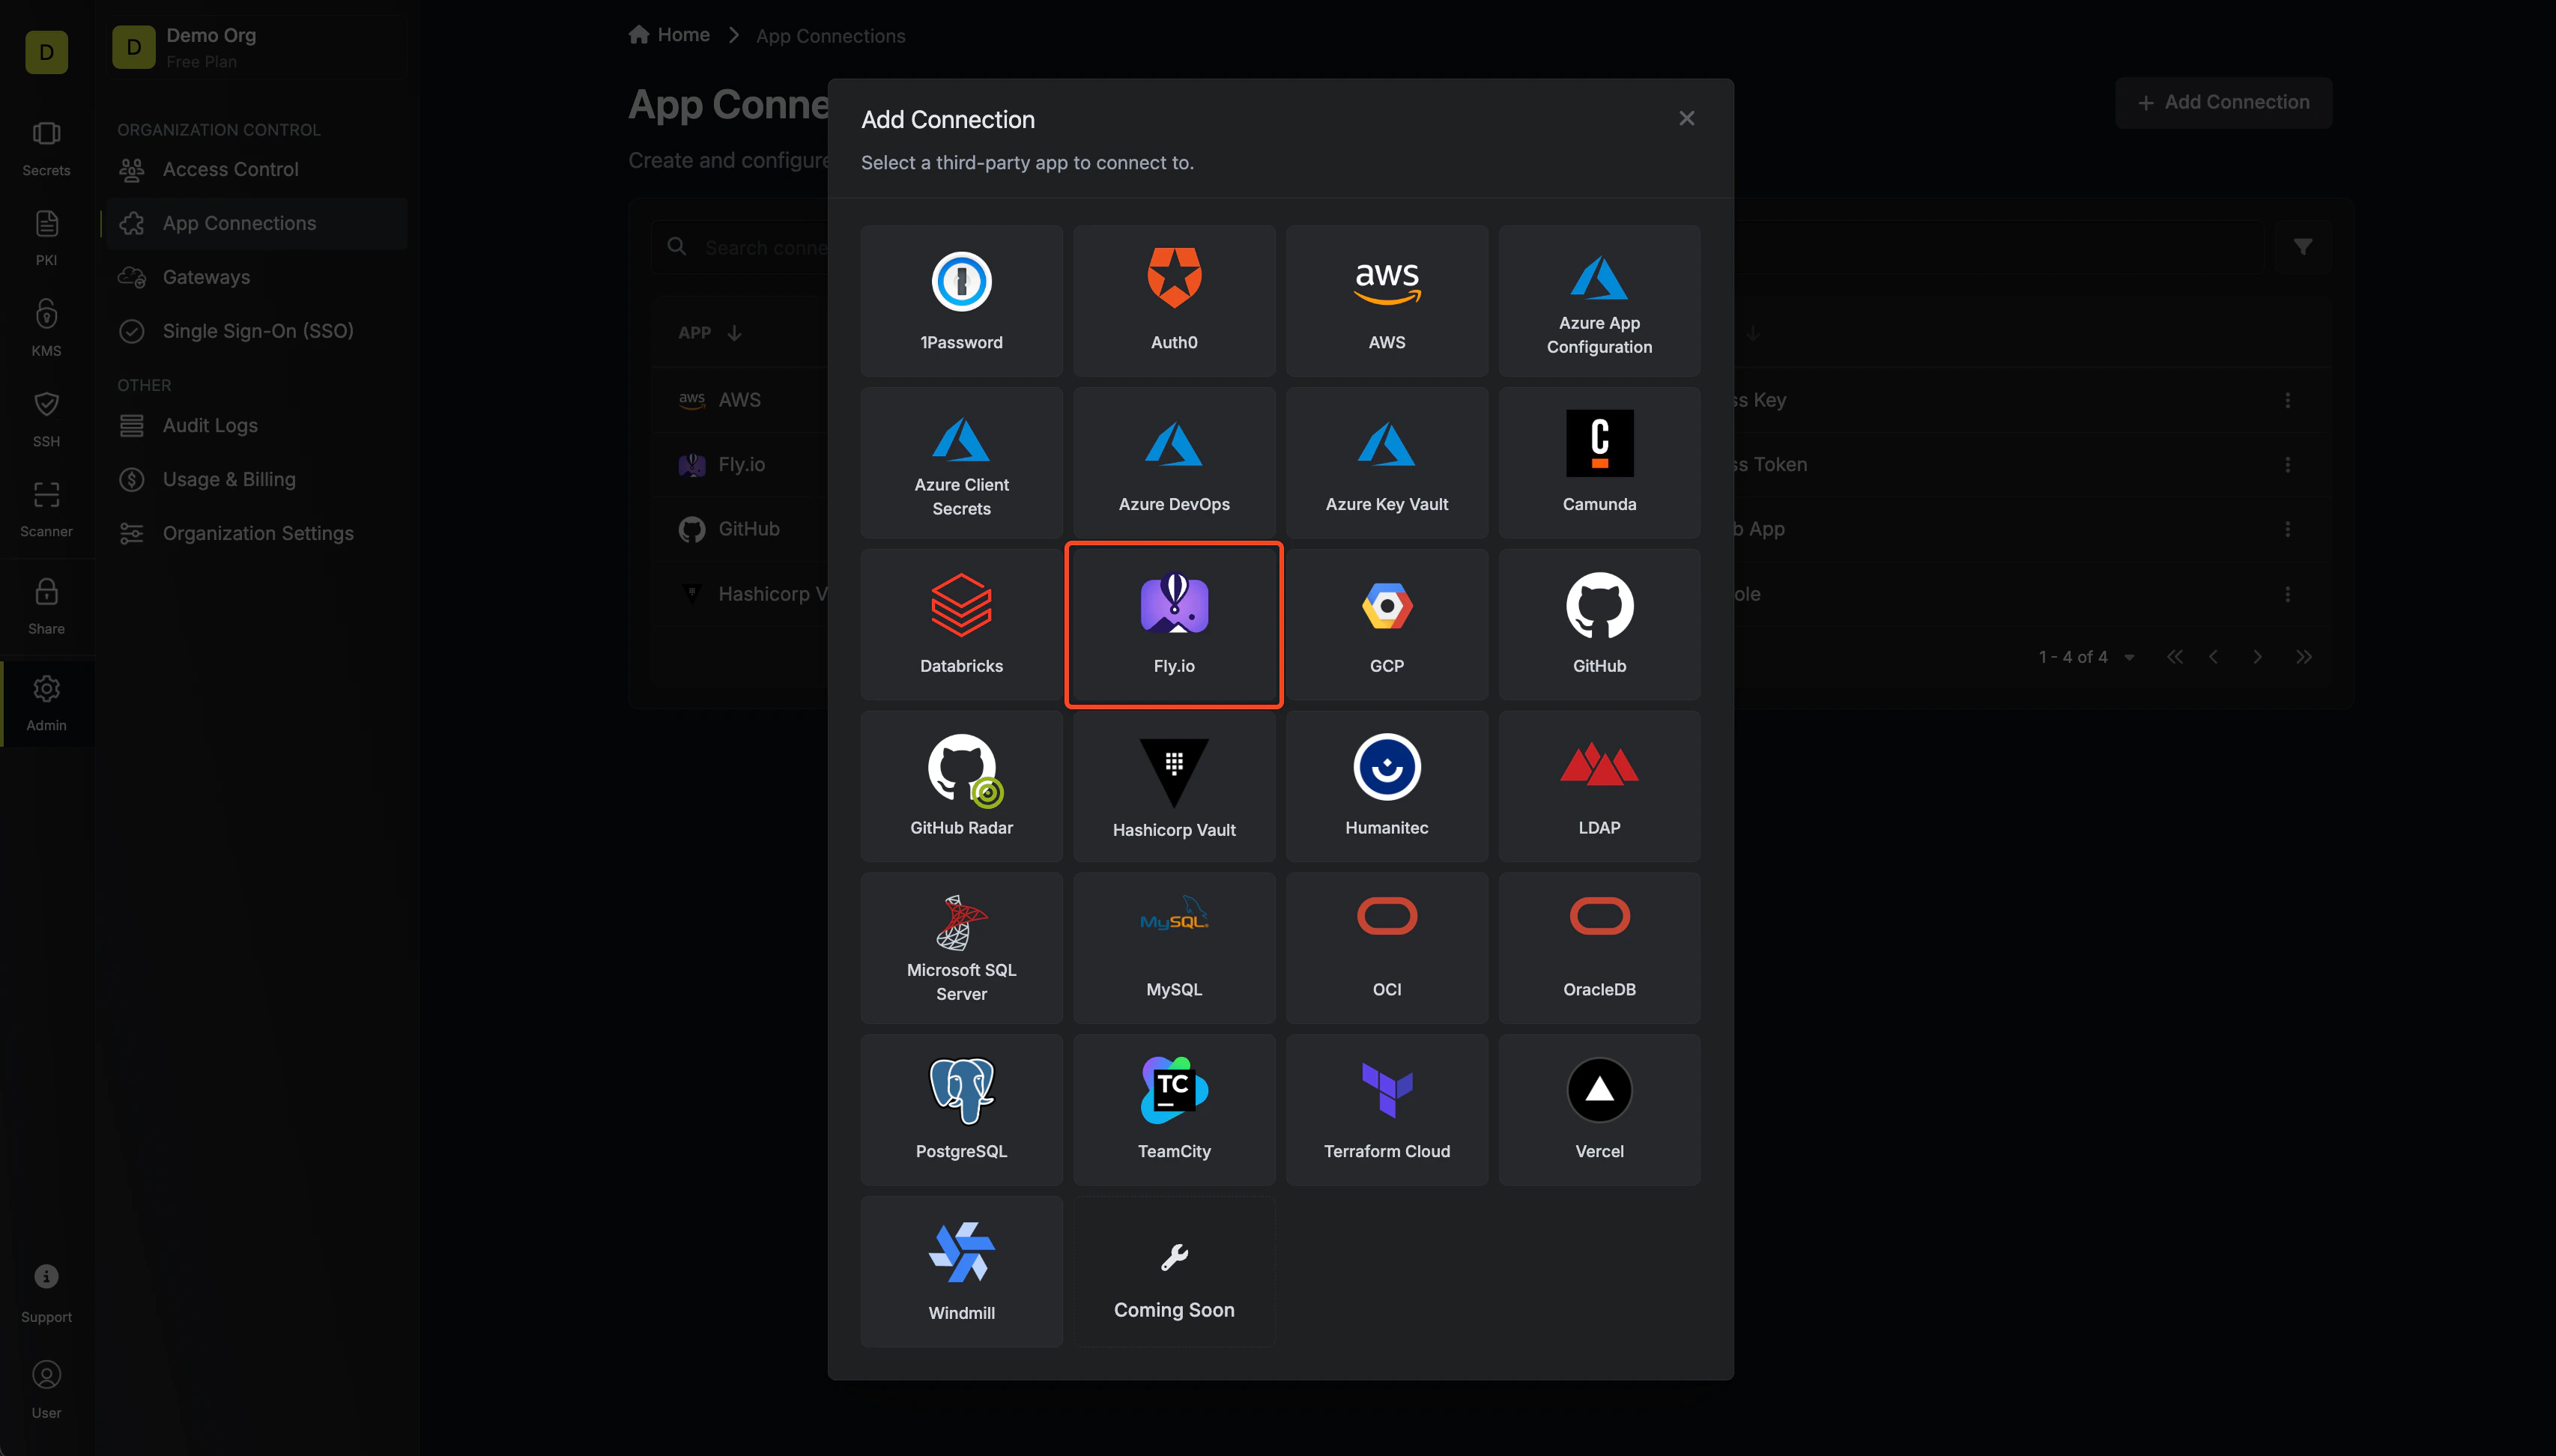Choose the Windmill tile

pyautogui.click(x=961, y=1272)
